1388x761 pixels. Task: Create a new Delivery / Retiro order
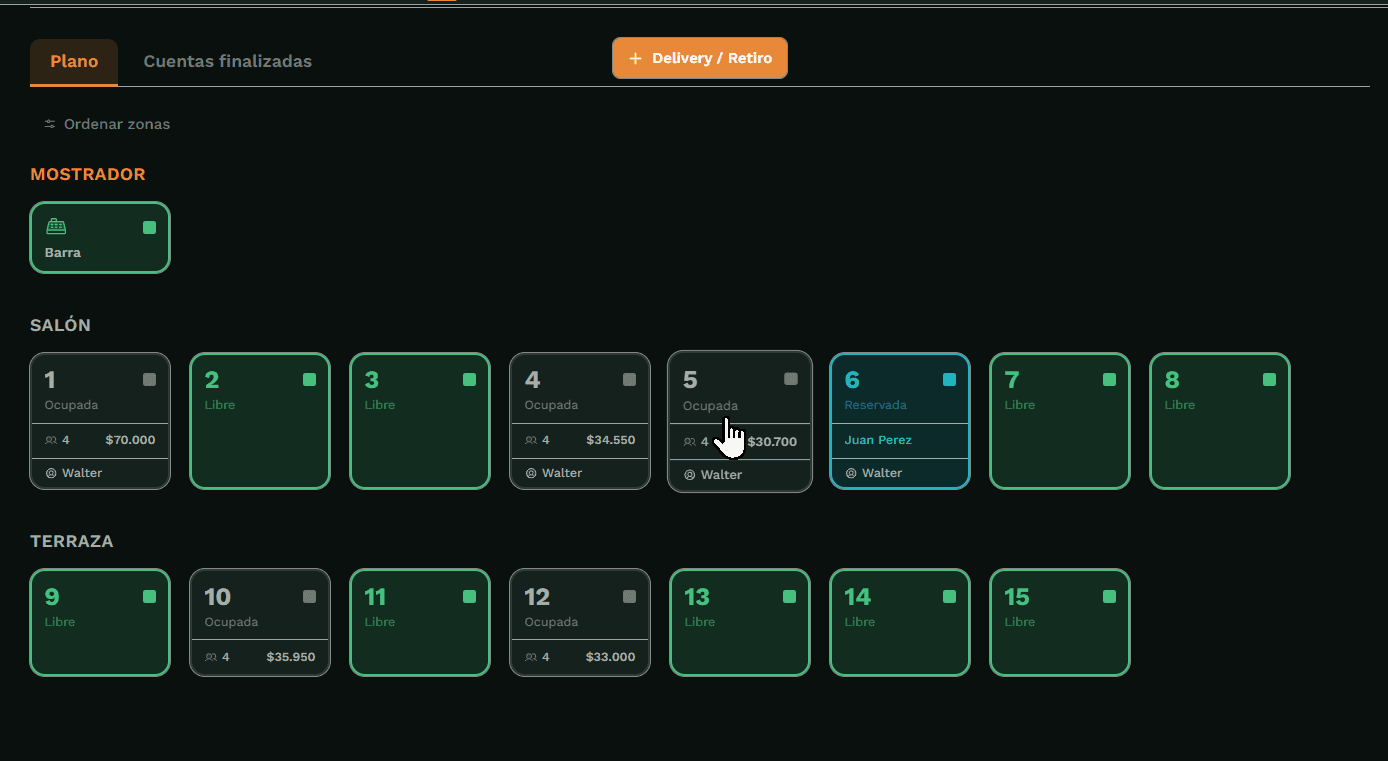(700, 58)
